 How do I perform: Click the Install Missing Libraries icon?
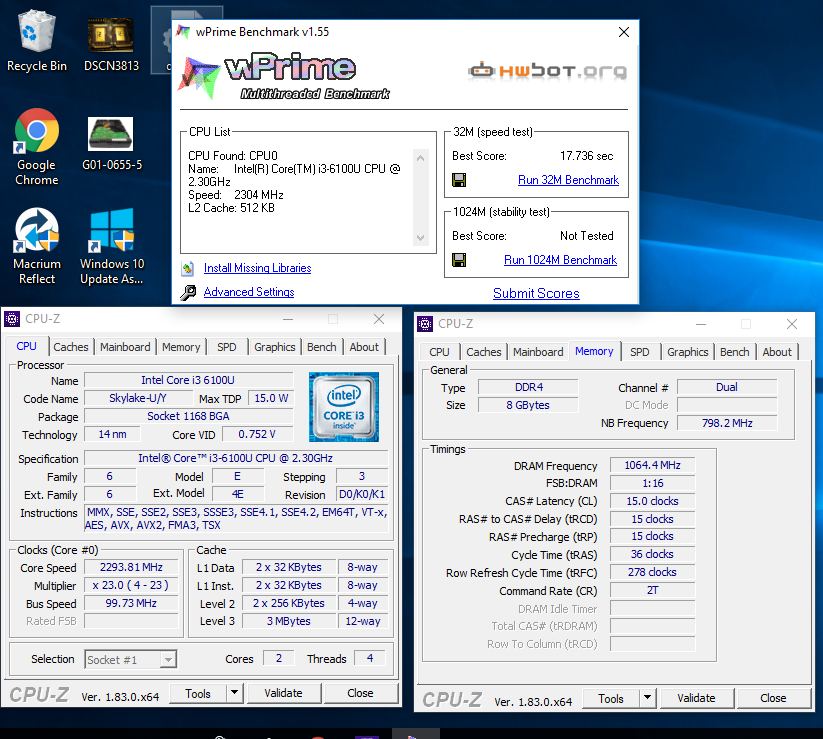pyautogui.click(x=187, y=268)
